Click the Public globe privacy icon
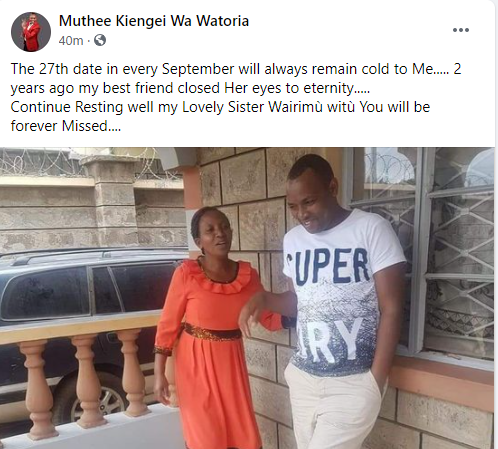 100,40
